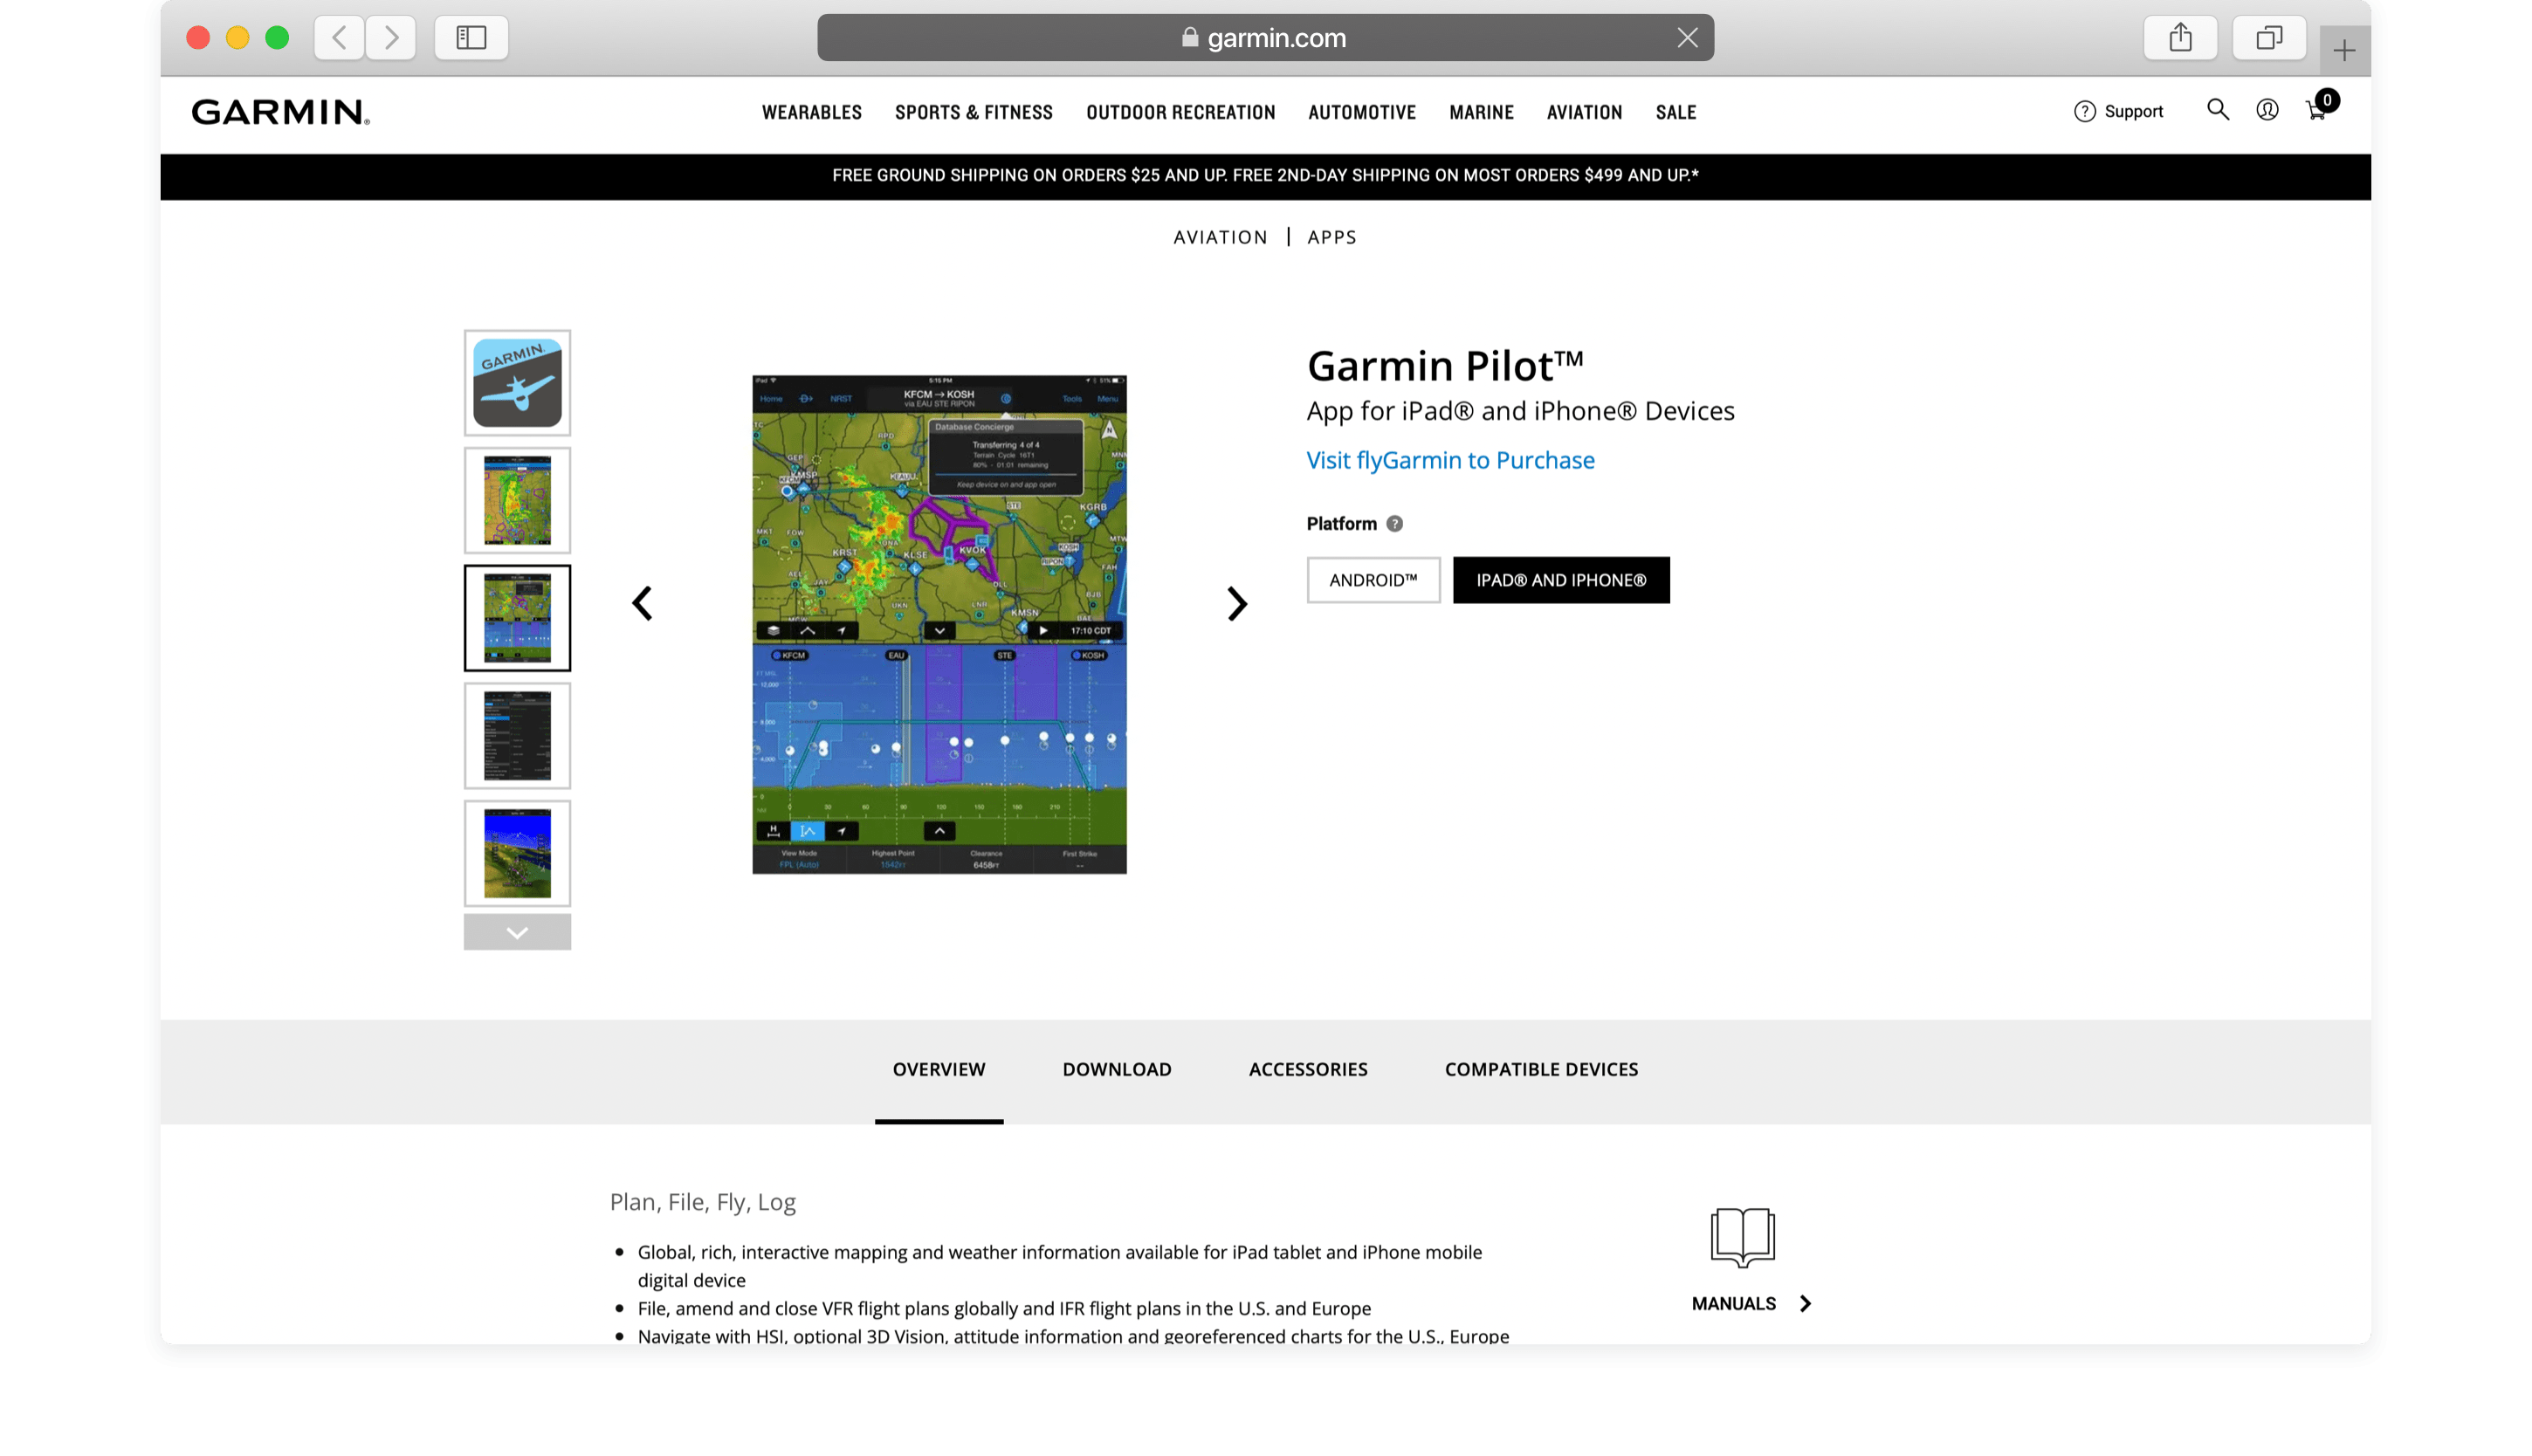
Task: Select the Garmin Pilot app logo thumbnail
Action: [517, 383]
